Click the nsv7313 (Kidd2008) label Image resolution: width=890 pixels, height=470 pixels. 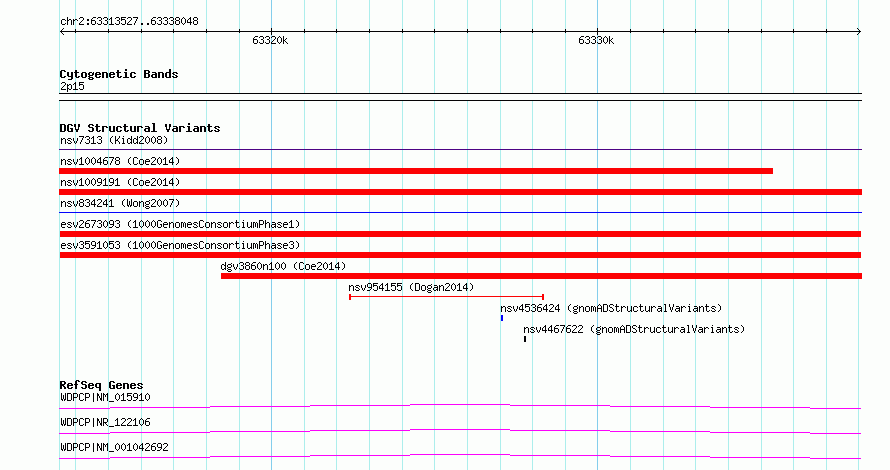click(x=114, y=140)
